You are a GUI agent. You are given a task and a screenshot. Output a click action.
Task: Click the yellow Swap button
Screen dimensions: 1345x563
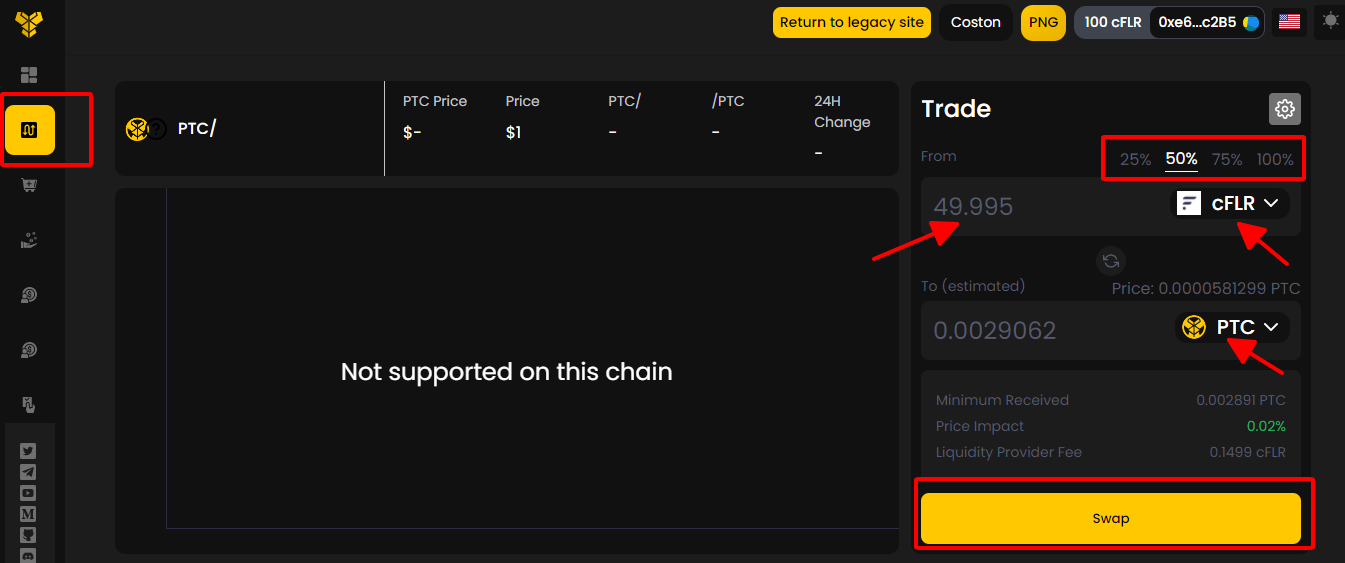point(1110,518)
